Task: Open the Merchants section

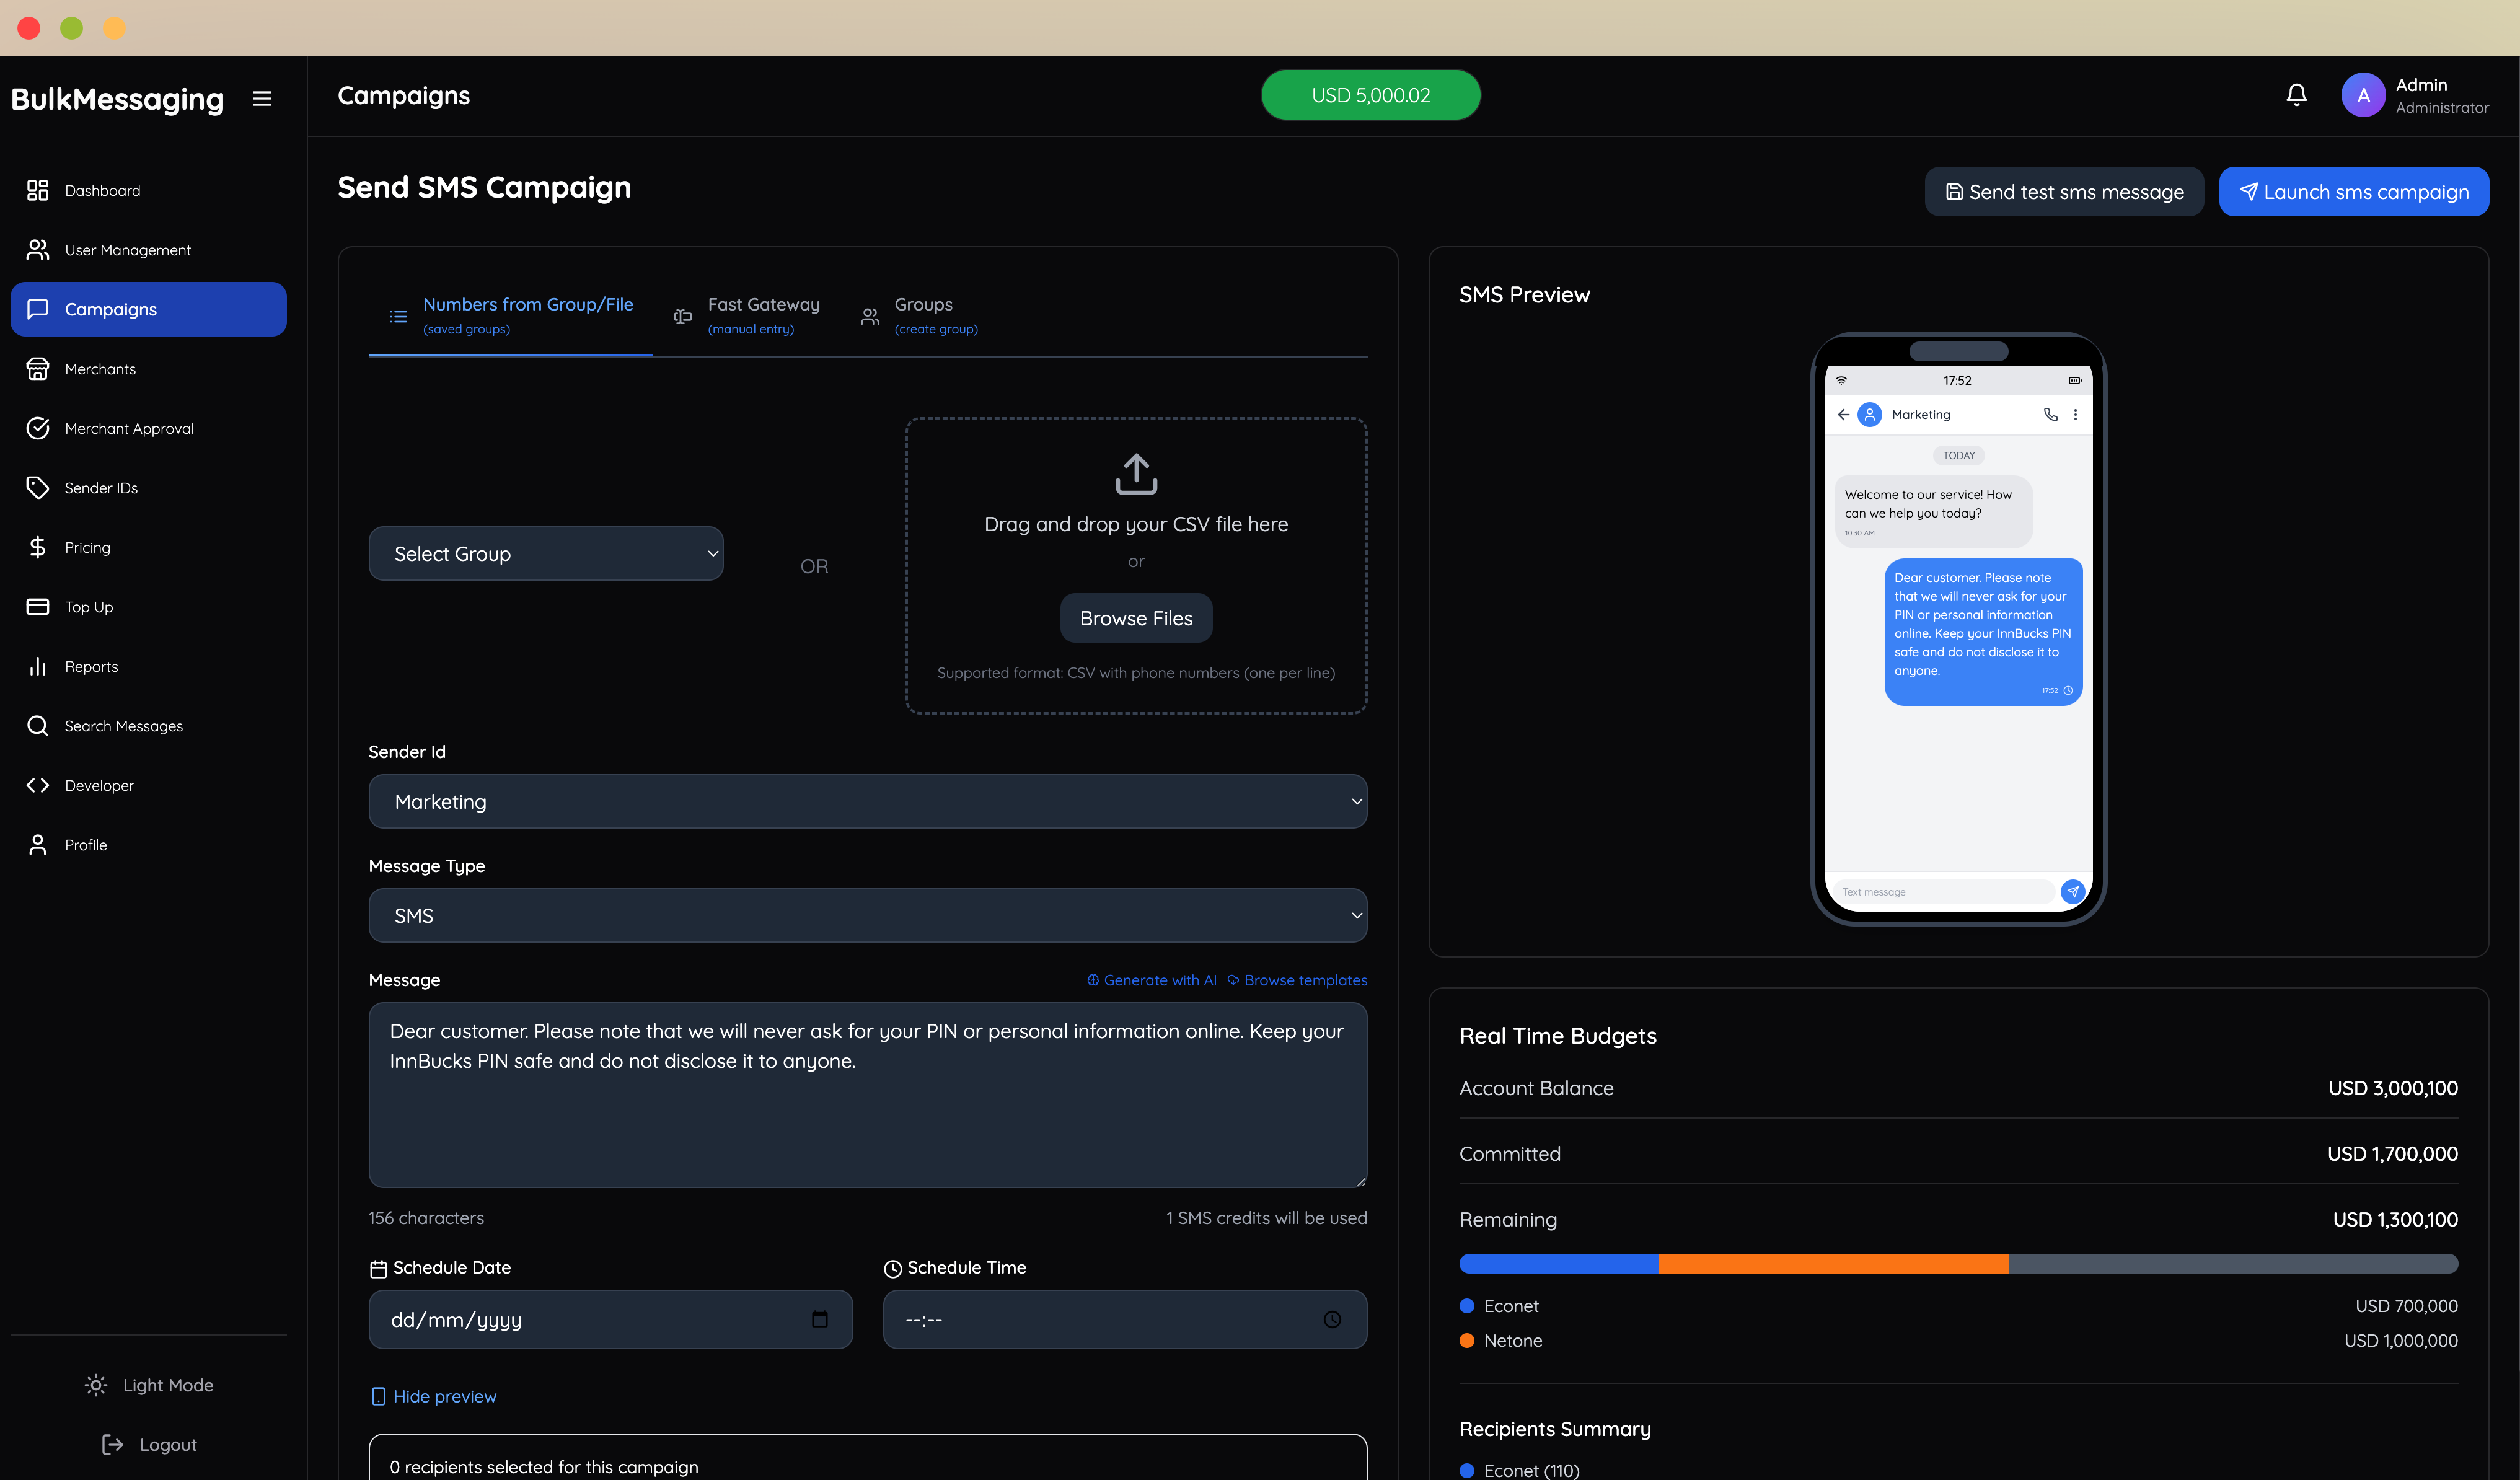Action: (100, 368)
